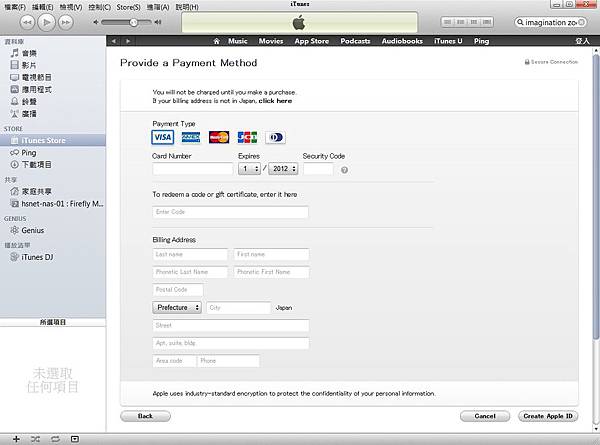
Task: Click the previous track button
Action: [x=27, y=22]
